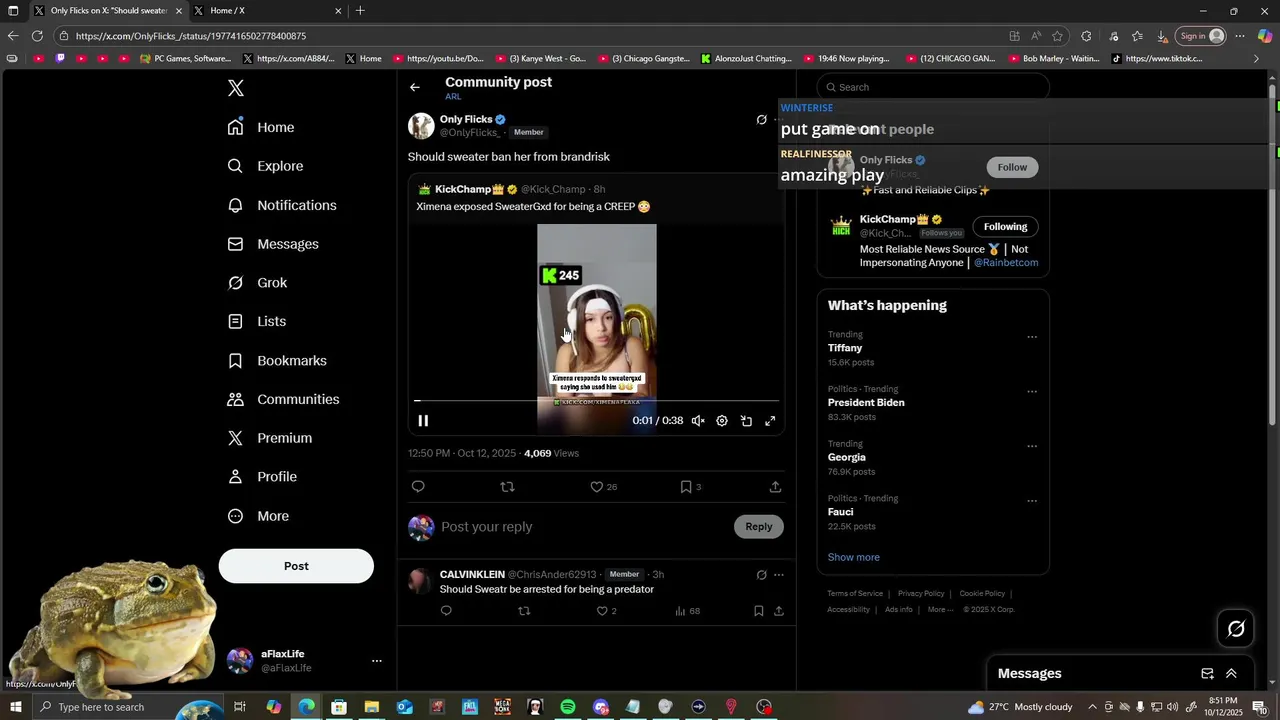Follow Only Flicks in relevant people

tap(1012, 167)
